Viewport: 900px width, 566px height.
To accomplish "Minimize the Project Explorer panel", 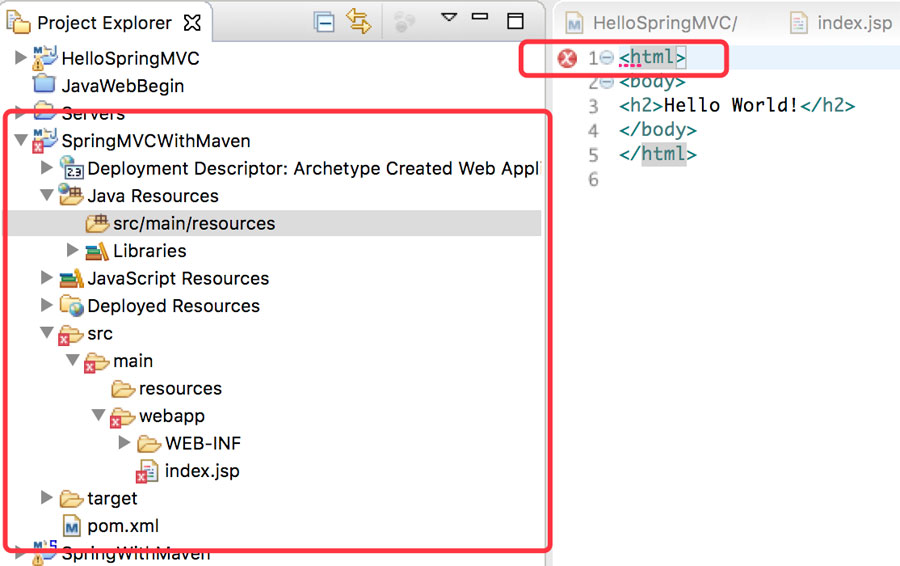I will click(482, 18).
